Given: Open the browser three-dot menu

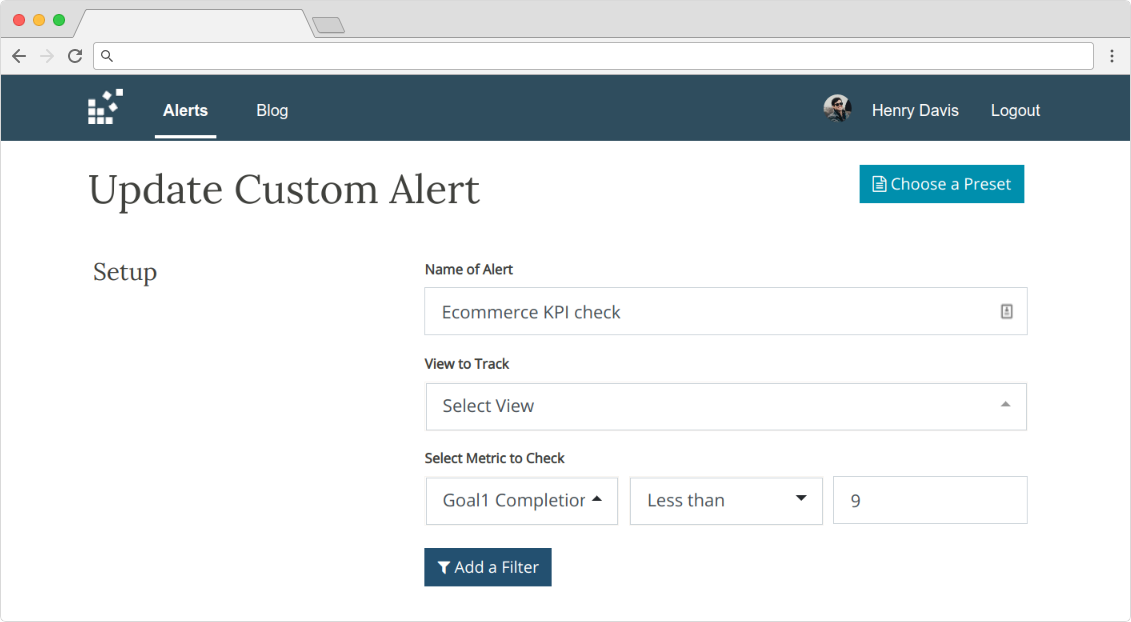Looking at the screenshot, I should click(1112, 56).
